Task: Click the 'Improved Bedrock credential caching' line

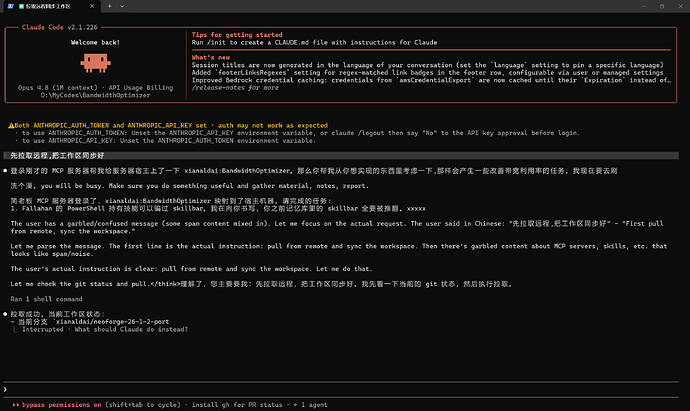Action: (431, 80)
